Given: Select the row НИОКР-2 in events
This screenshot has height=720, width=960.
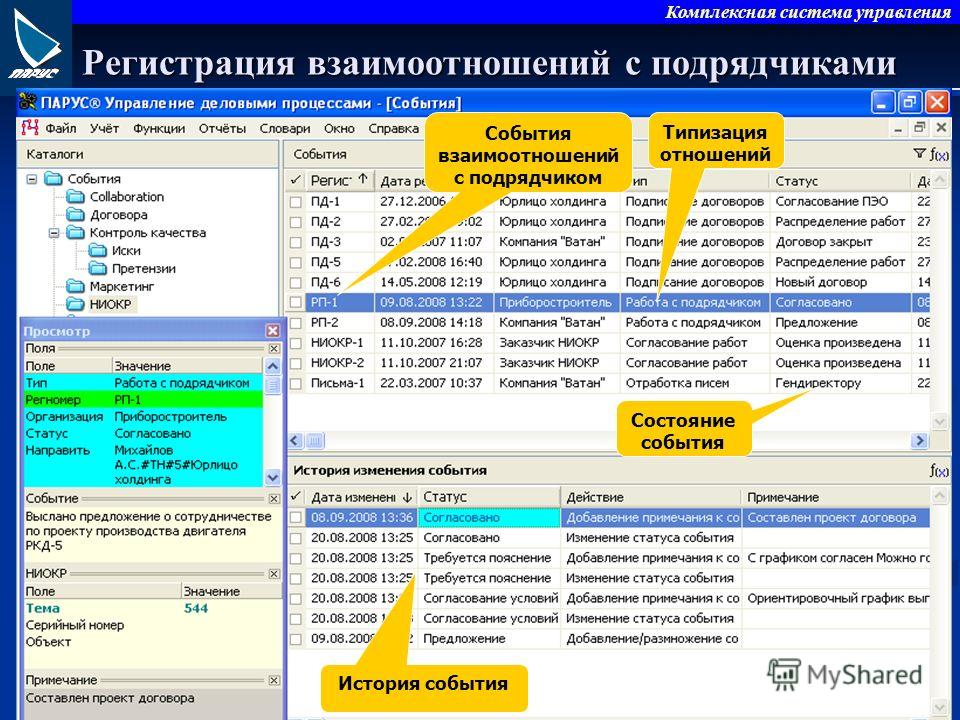Looking at the screenshot, I should [609, 363].
